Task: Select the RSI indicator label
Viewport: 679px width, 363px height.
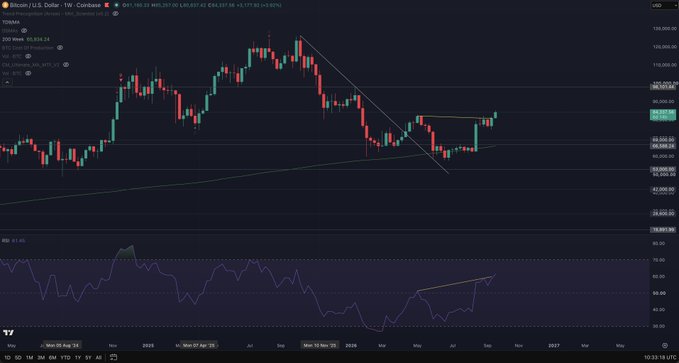Action: tap(6, 240)
